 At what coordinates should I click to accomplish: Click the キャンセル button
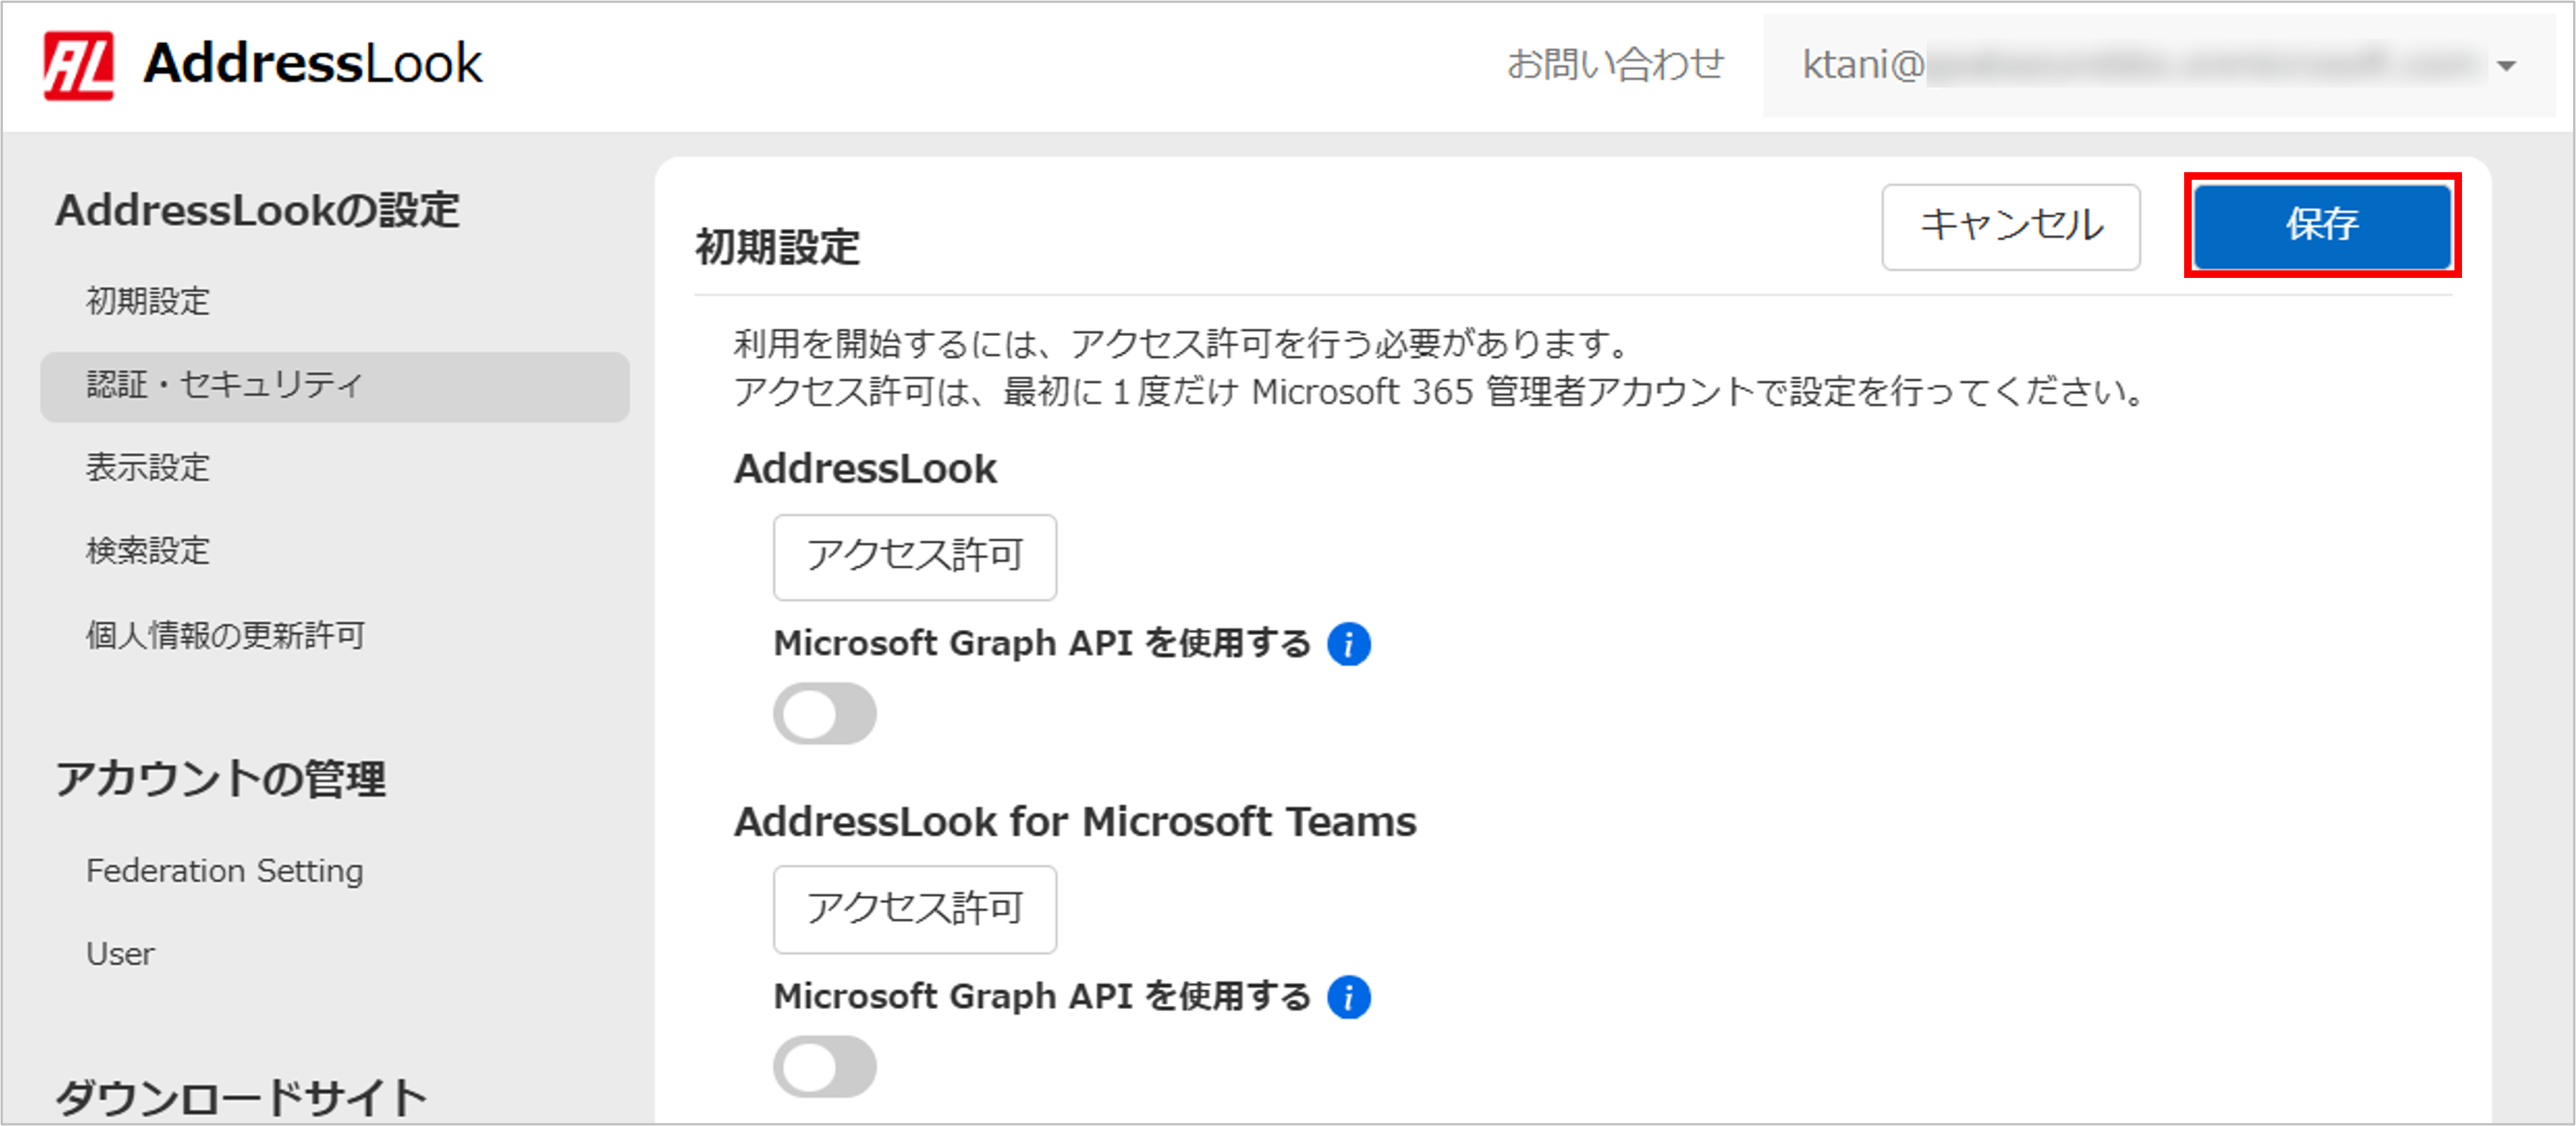(2010, 226)
